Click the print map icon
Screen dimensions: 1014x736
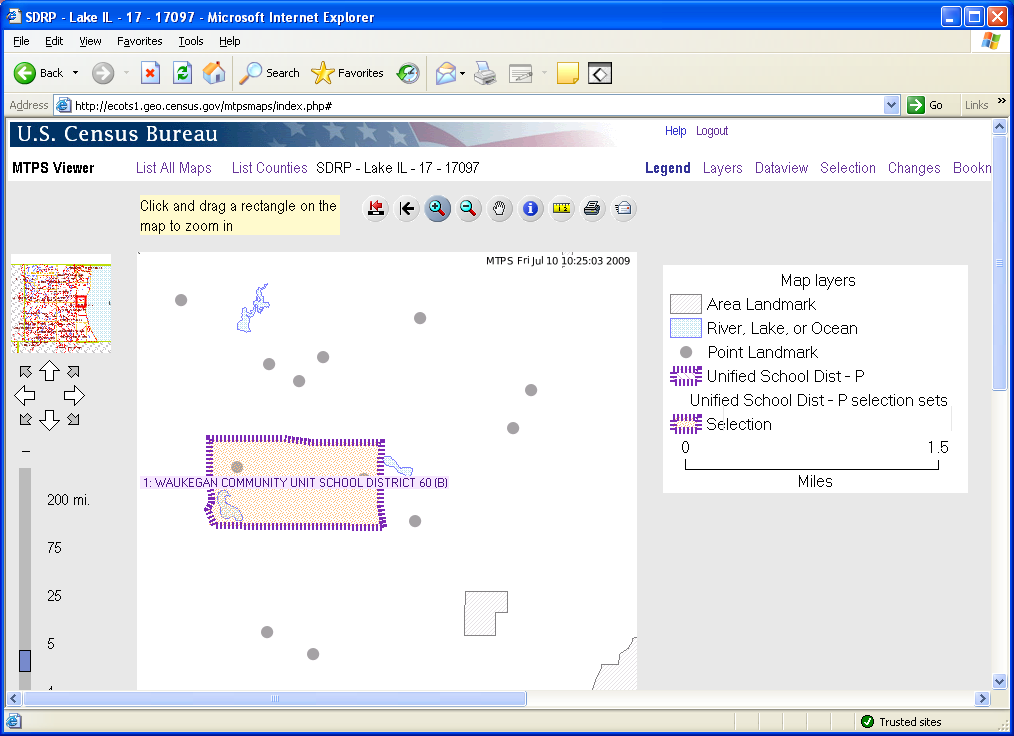click(592, 209)
